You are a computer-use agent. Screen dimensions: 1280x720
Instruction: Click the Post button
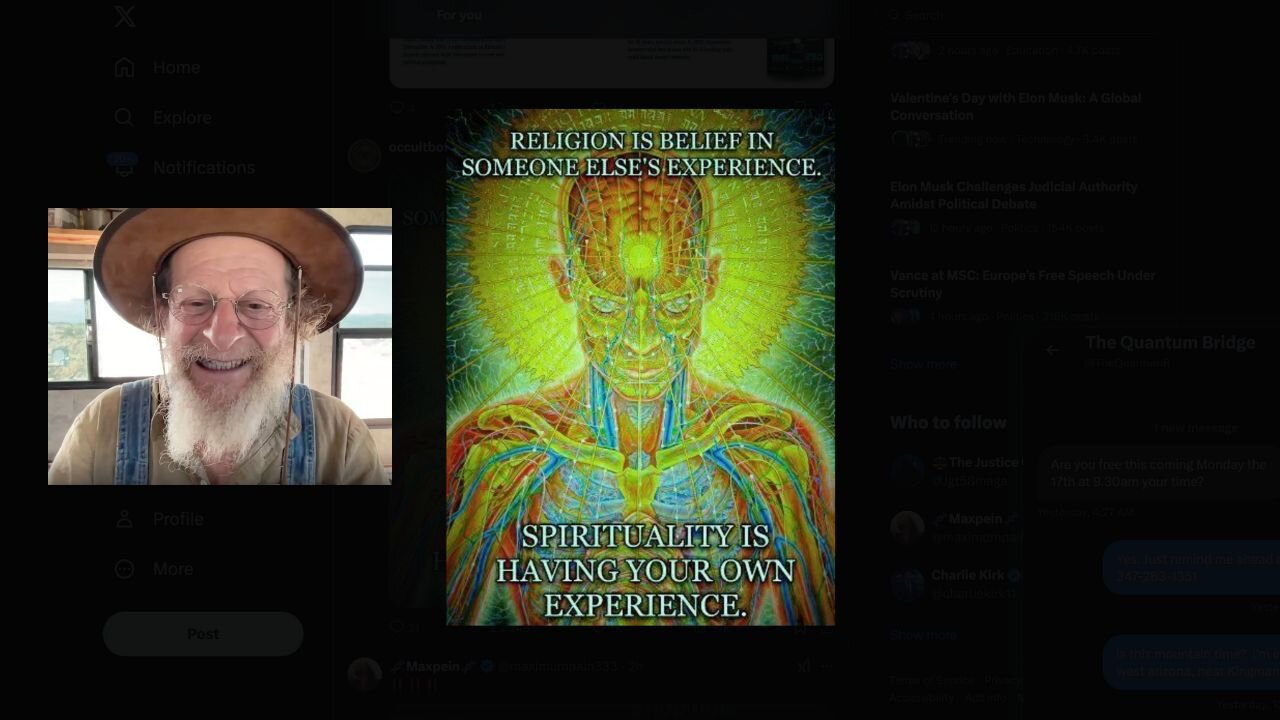click(x=203, y=634)
